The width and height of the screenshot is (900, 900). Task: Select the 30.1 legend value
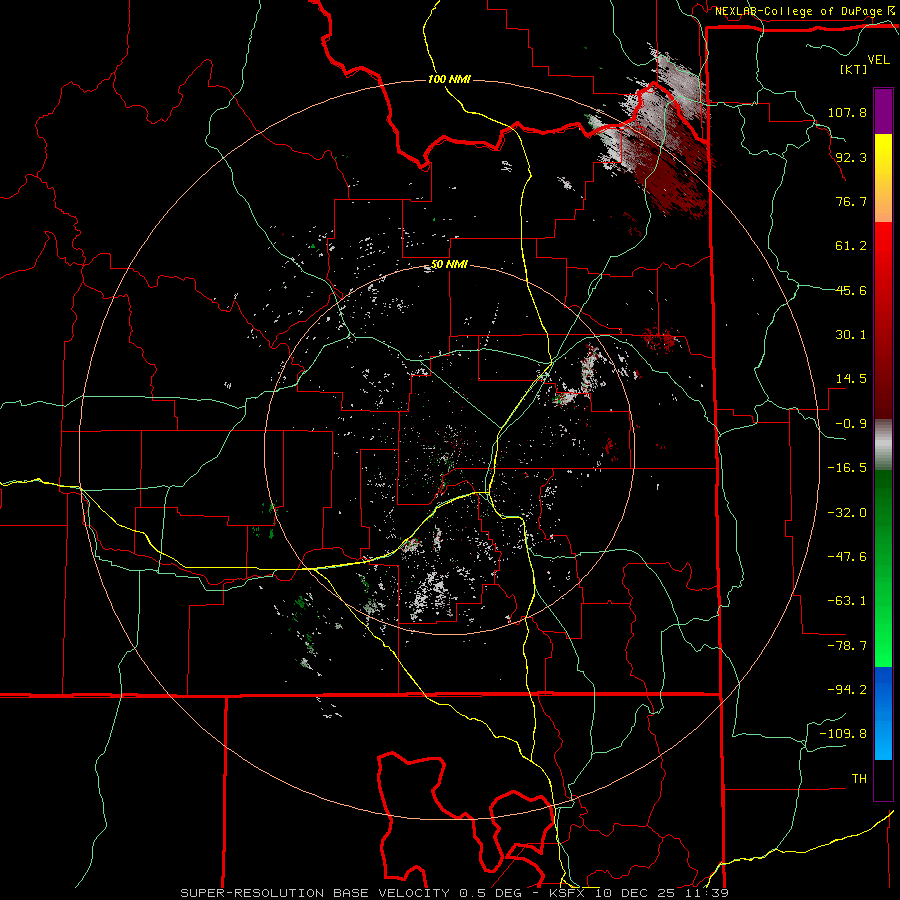coord(851,335)
